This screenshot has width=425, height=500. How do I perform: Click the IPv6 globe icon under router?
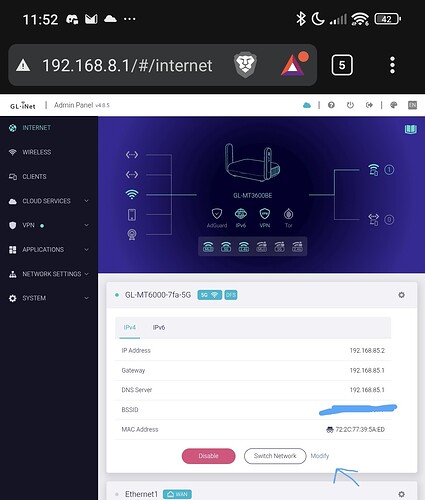point(241,214)
